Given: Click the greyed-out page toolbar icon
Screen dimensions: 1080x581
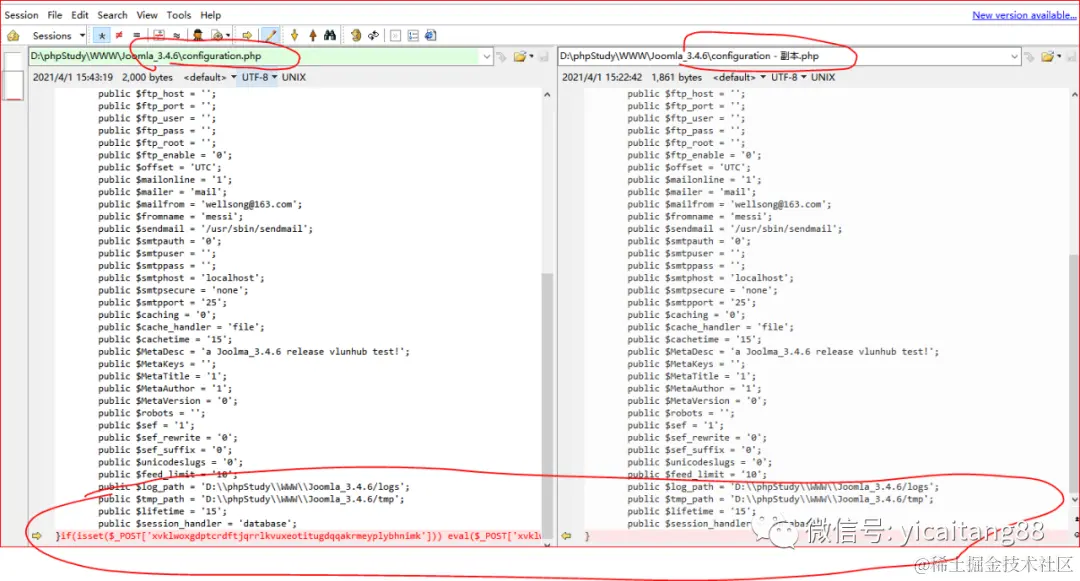Looking at the screenshot, I should coord(395,35).
